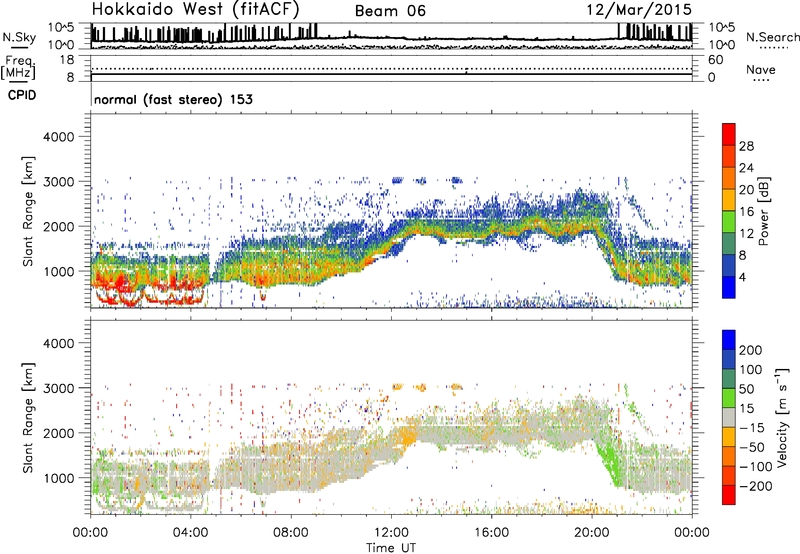Click 'Slant Range [km]' label of velocity panel
This screenshot has width=800, height=554.
click(29, 418)
